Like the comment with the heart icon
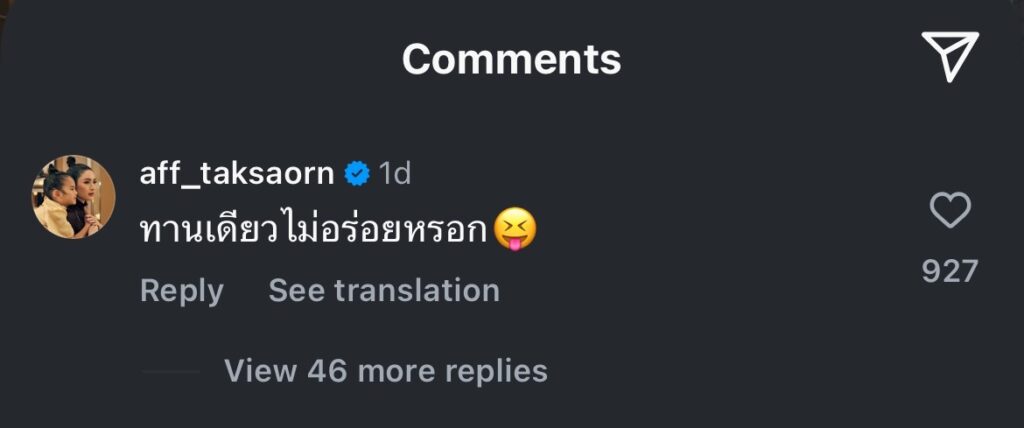 click(x=950, y=211)
